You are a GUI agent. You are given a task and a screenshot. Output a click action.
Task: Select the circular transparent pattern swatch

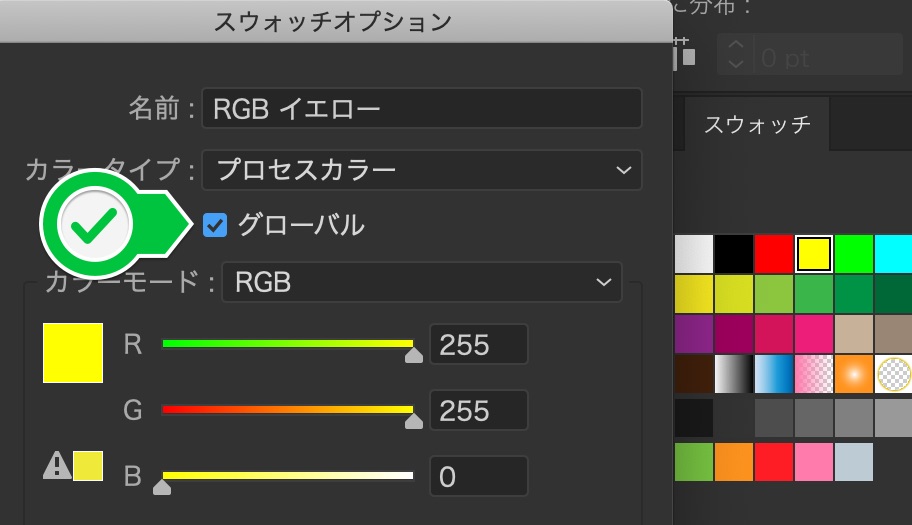(x=893, y=374)
